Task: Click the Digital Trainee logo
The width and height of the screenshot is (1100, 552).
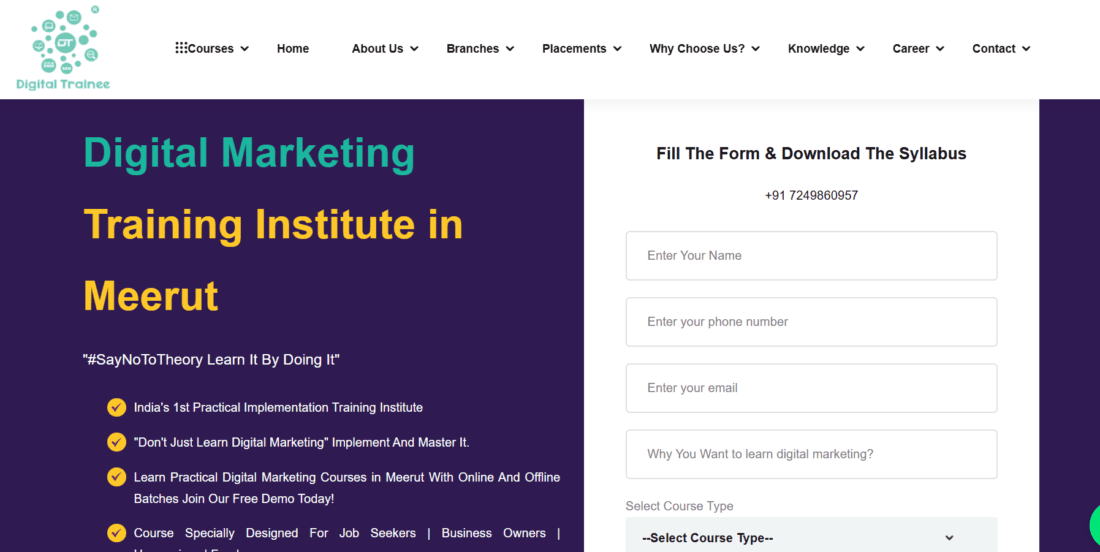Action: [63, 48]
